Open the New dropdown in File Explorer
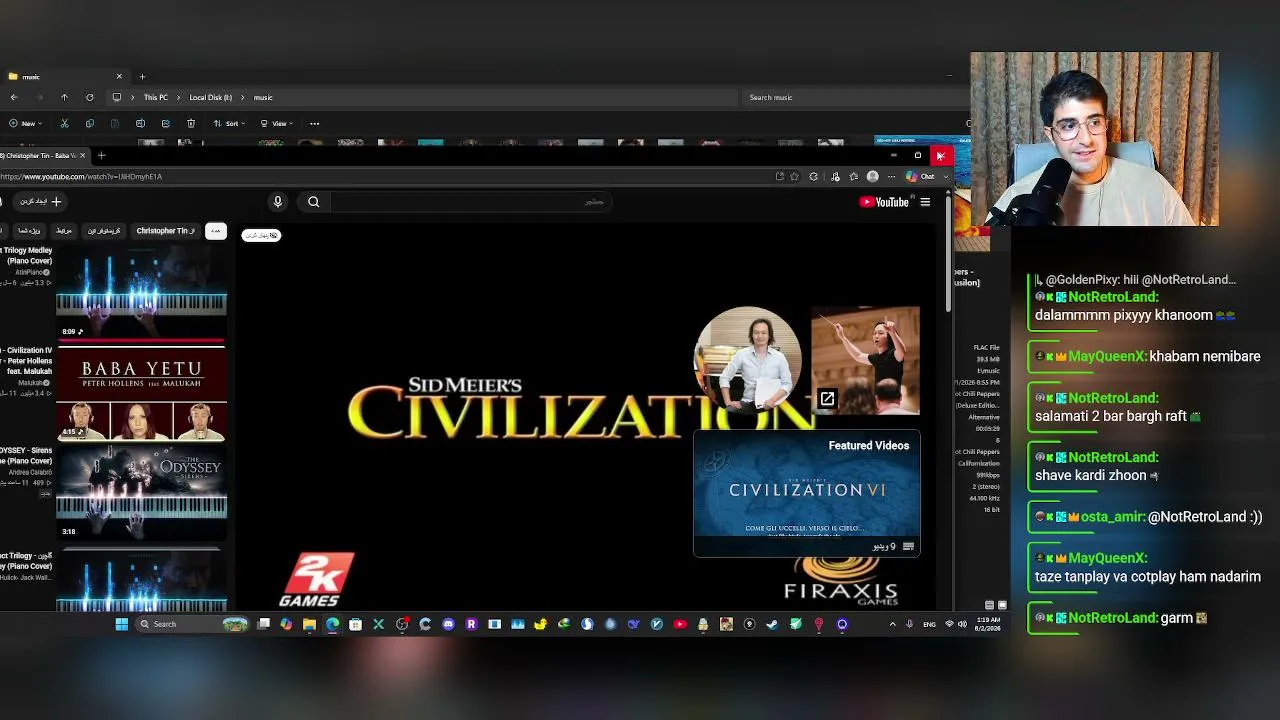The image size is (1280, 720). [26, 124]
